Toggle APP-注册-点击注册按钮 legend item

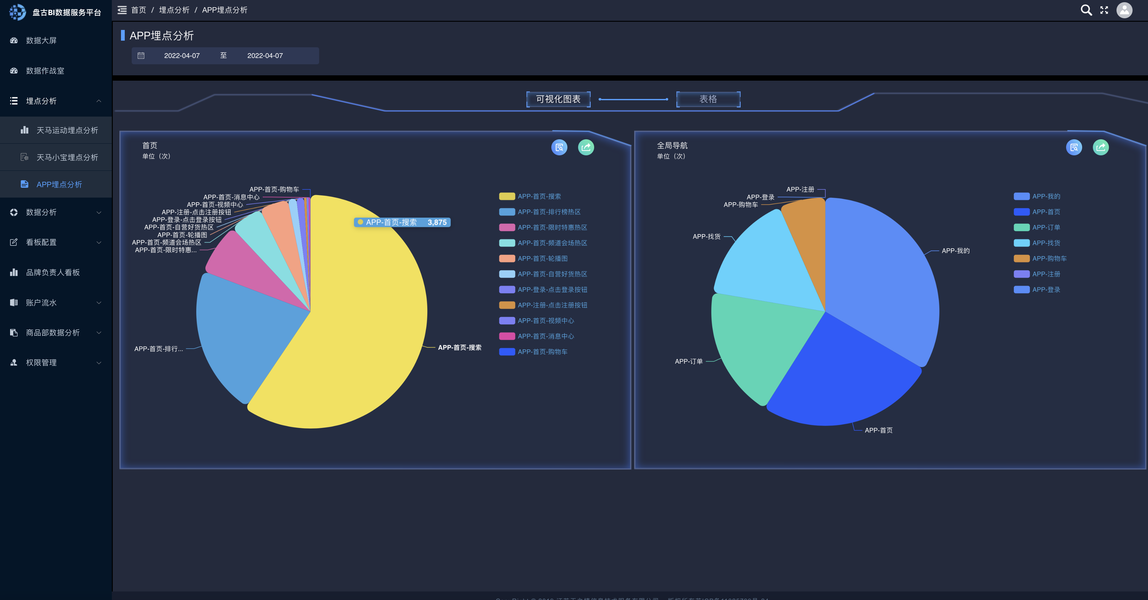point(543,305)
